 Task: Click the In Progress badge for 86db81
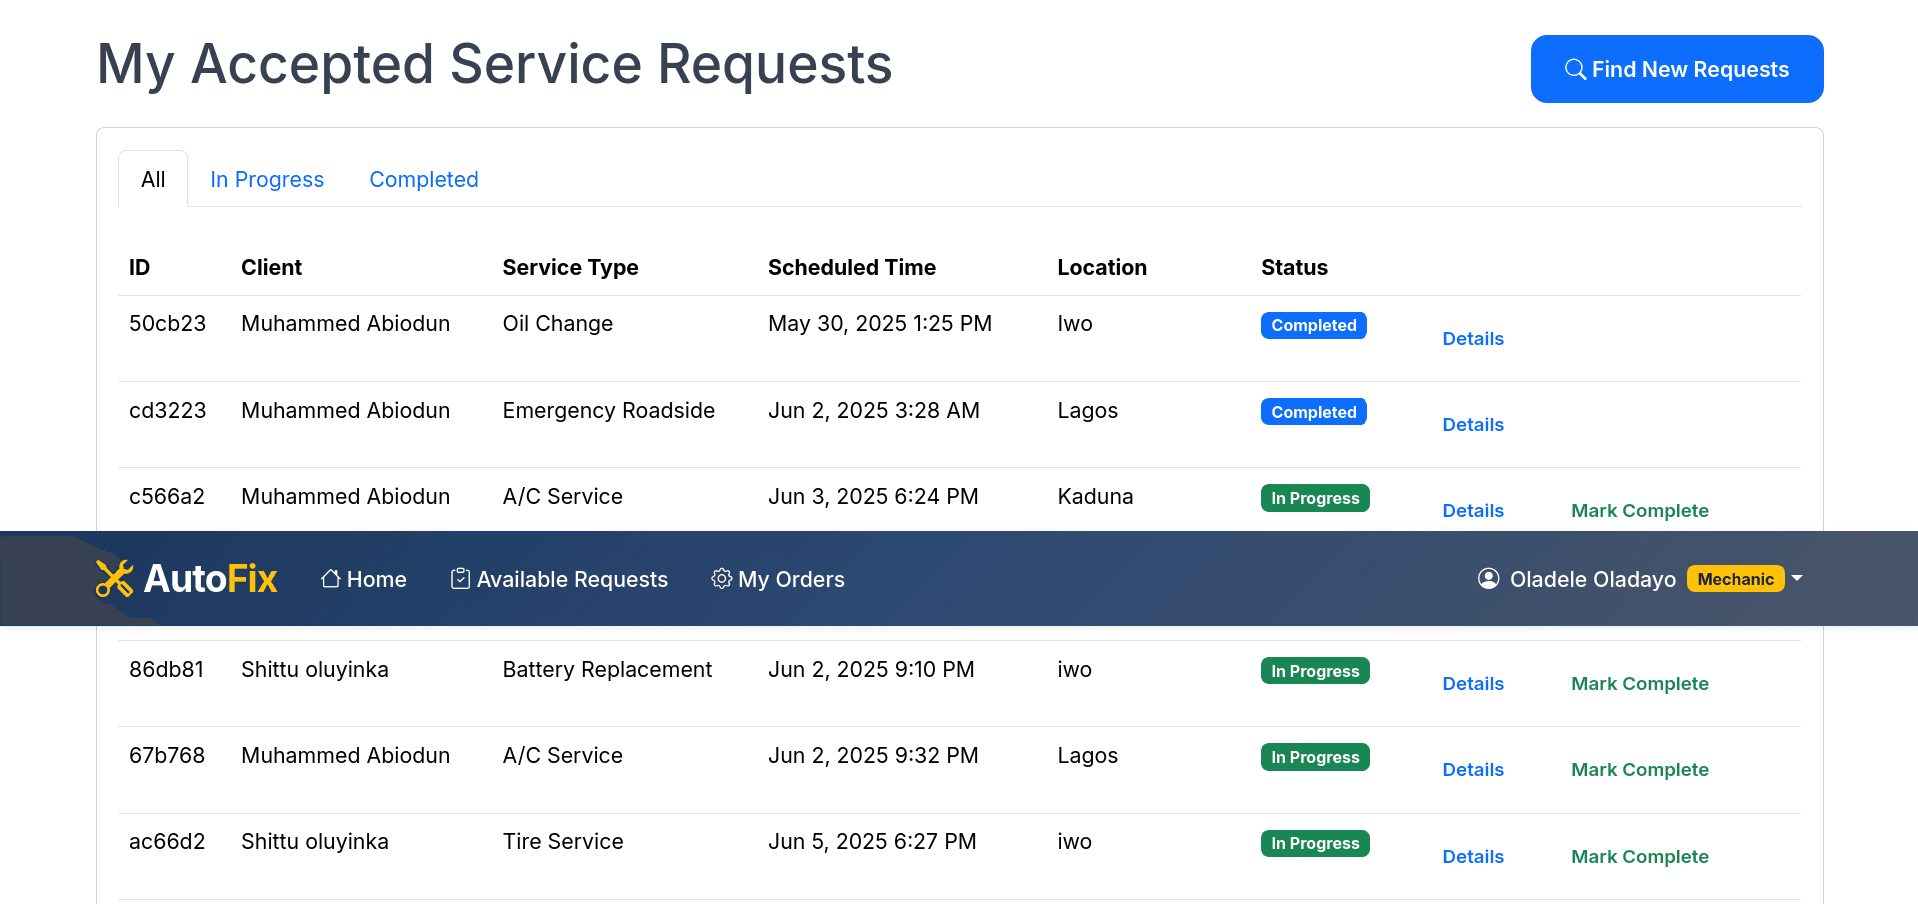click(x=1315, y=671)
